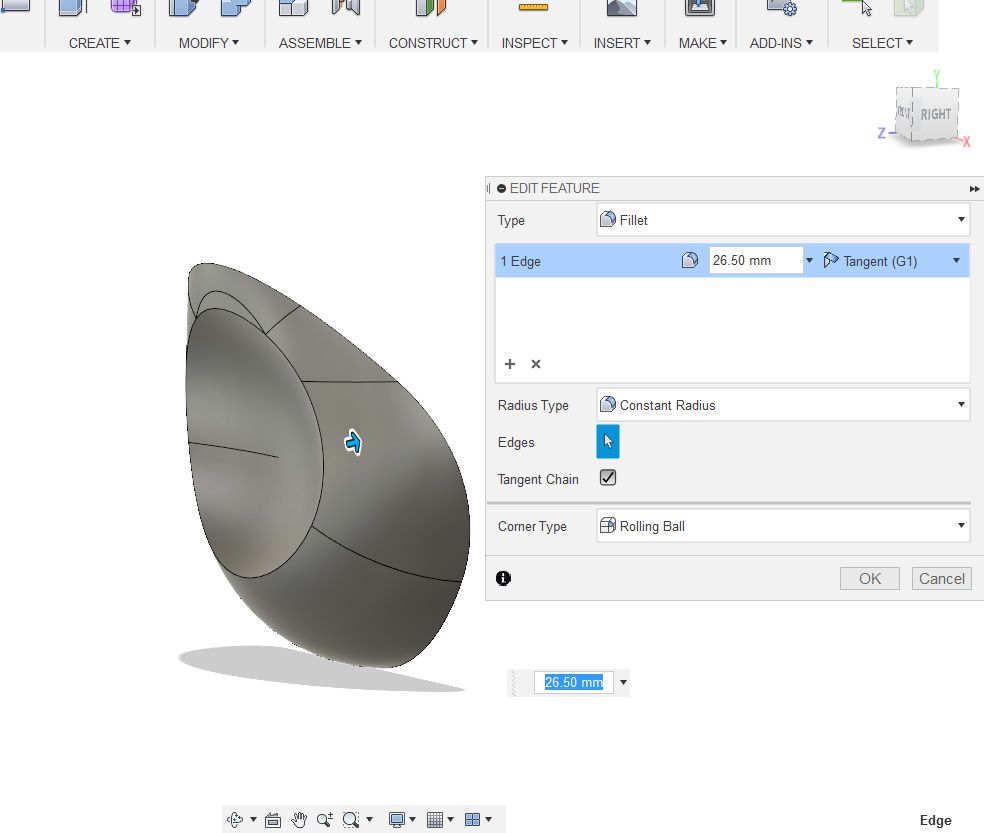Image resolution: width=984 pixels, height=833 pixels.
Task: Select the Zoom magnifier tool
Action: 324,819
